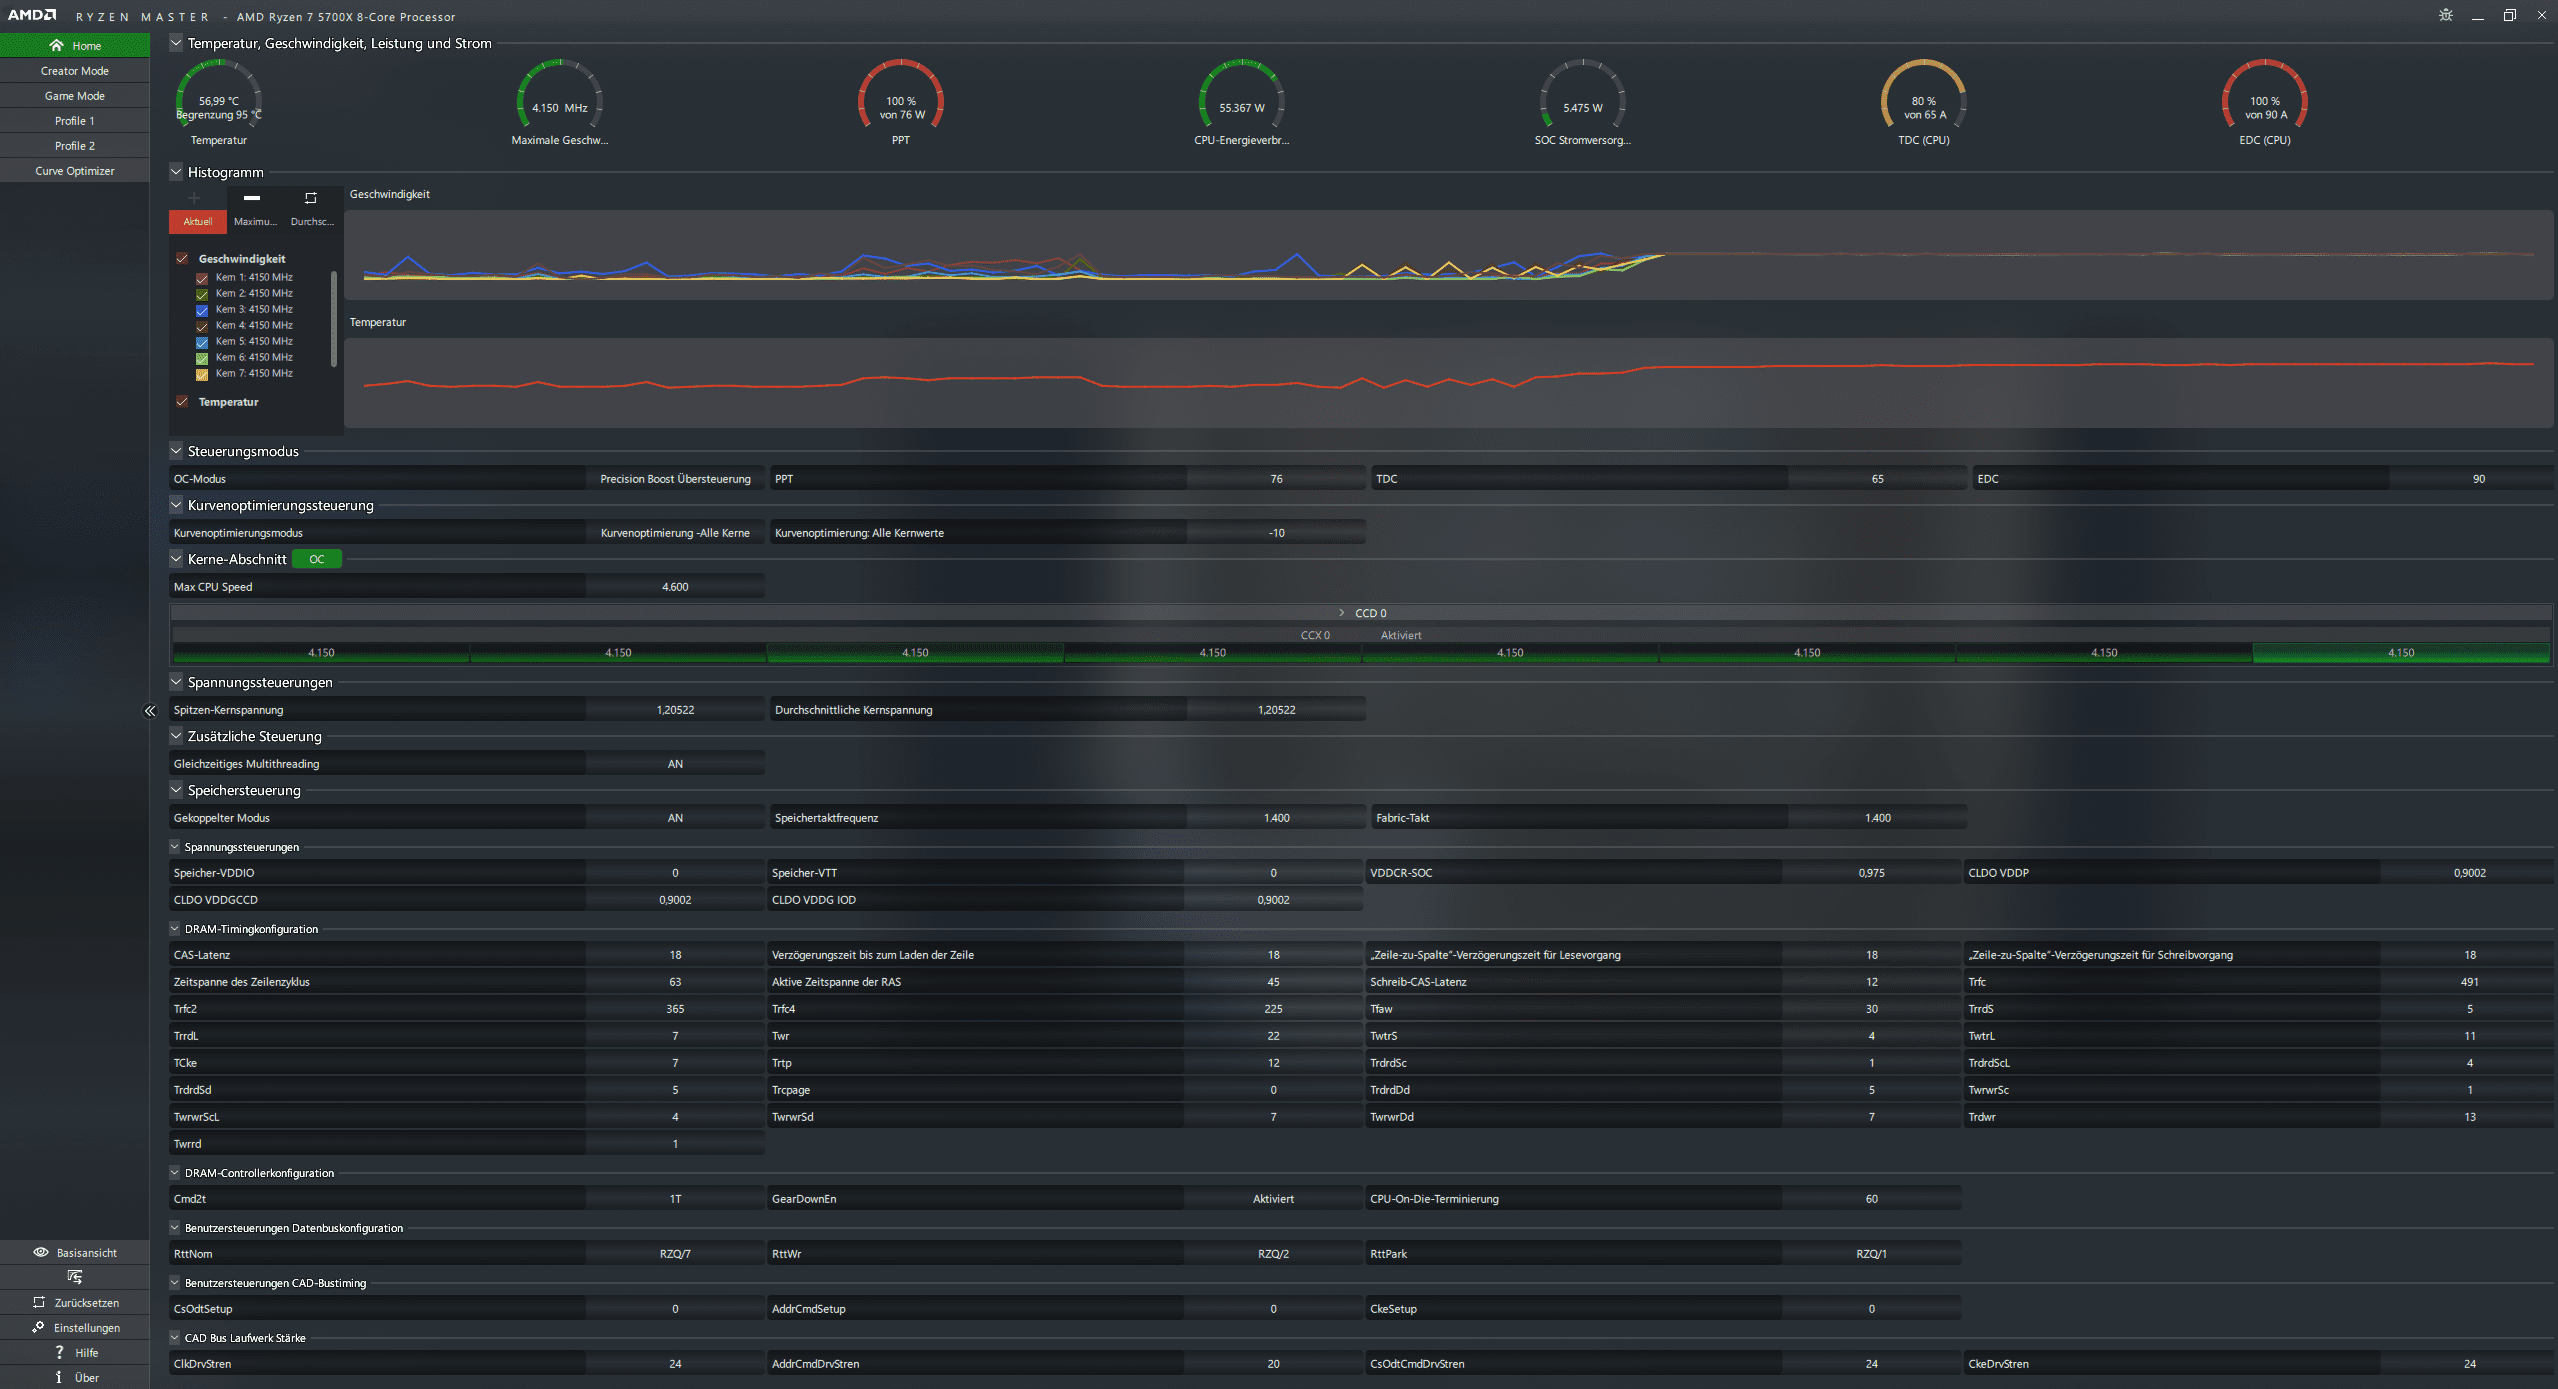Click the Kurvenoptimierung -Alle Kerne mode value
Screen dimensions: 2558x1389
click(x=675, y=533)
